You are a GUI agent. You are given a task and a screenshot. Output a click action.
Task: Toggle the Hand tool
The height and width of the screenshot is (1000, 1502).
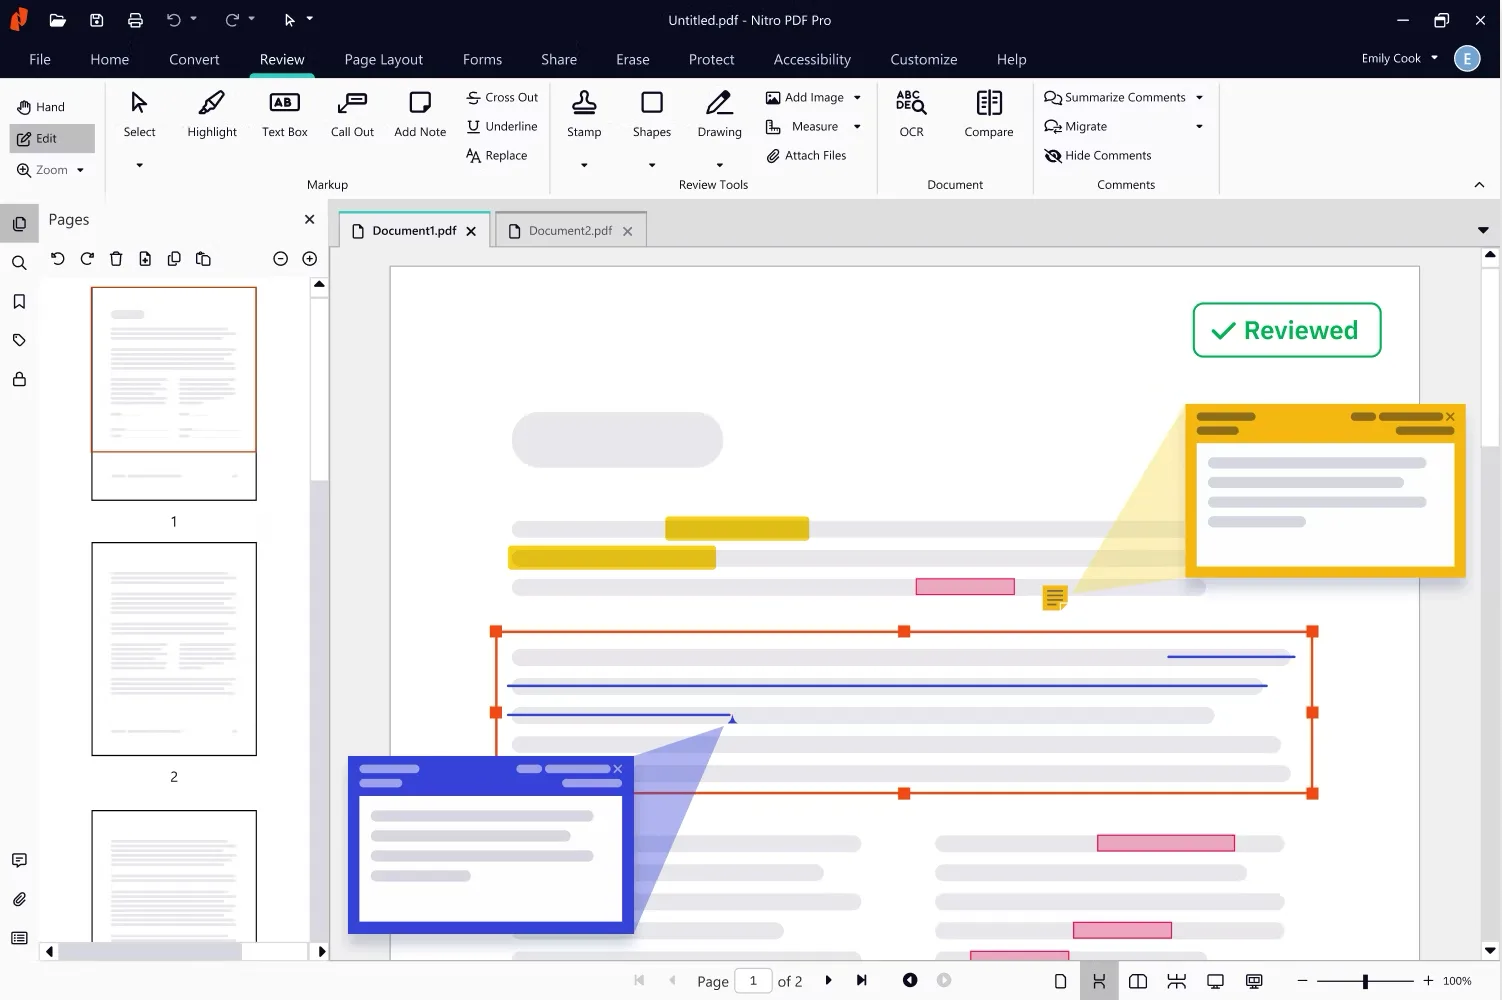[41, 107]
